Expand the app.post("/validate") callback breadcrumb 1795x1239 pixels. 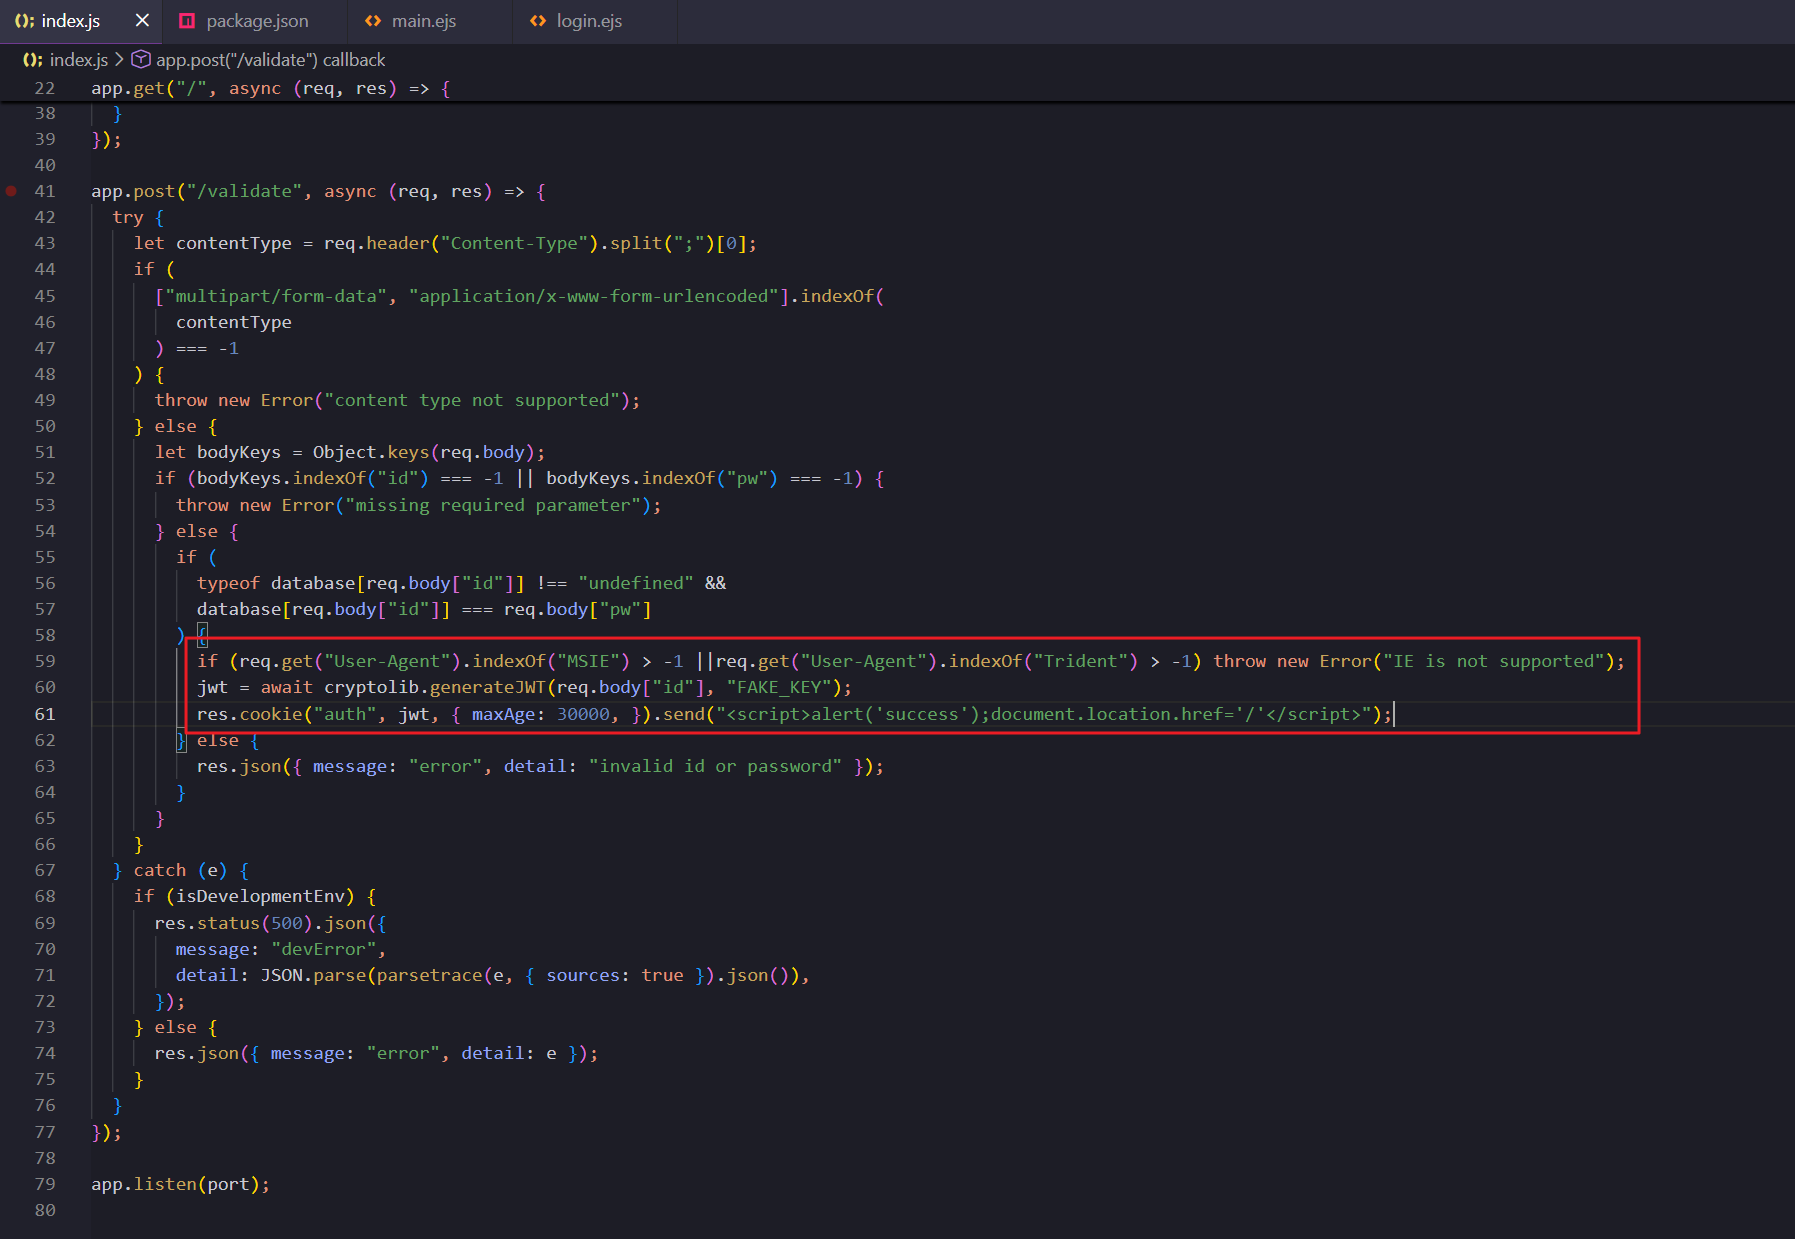pyautogui.click(x=270, y=60)
